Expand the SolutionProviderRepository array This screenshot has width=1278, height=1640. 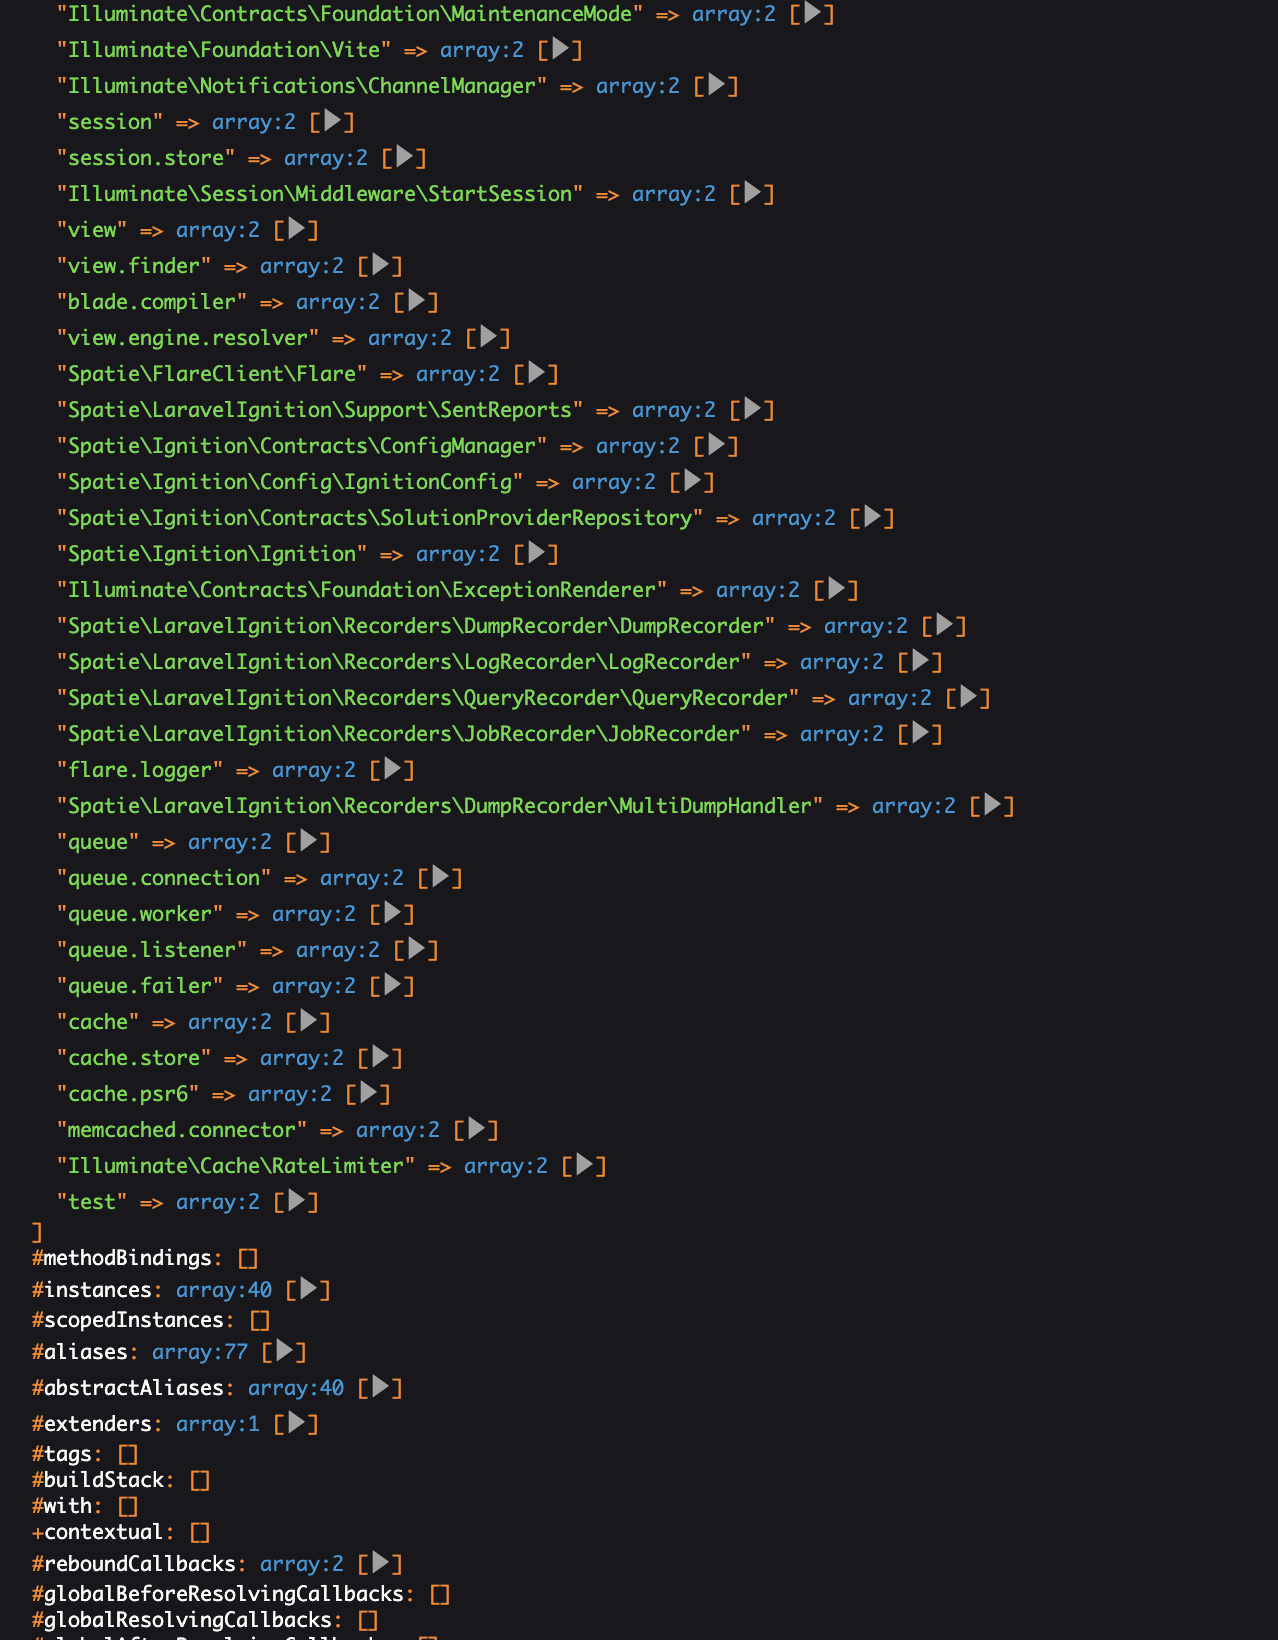pos(873,518)
